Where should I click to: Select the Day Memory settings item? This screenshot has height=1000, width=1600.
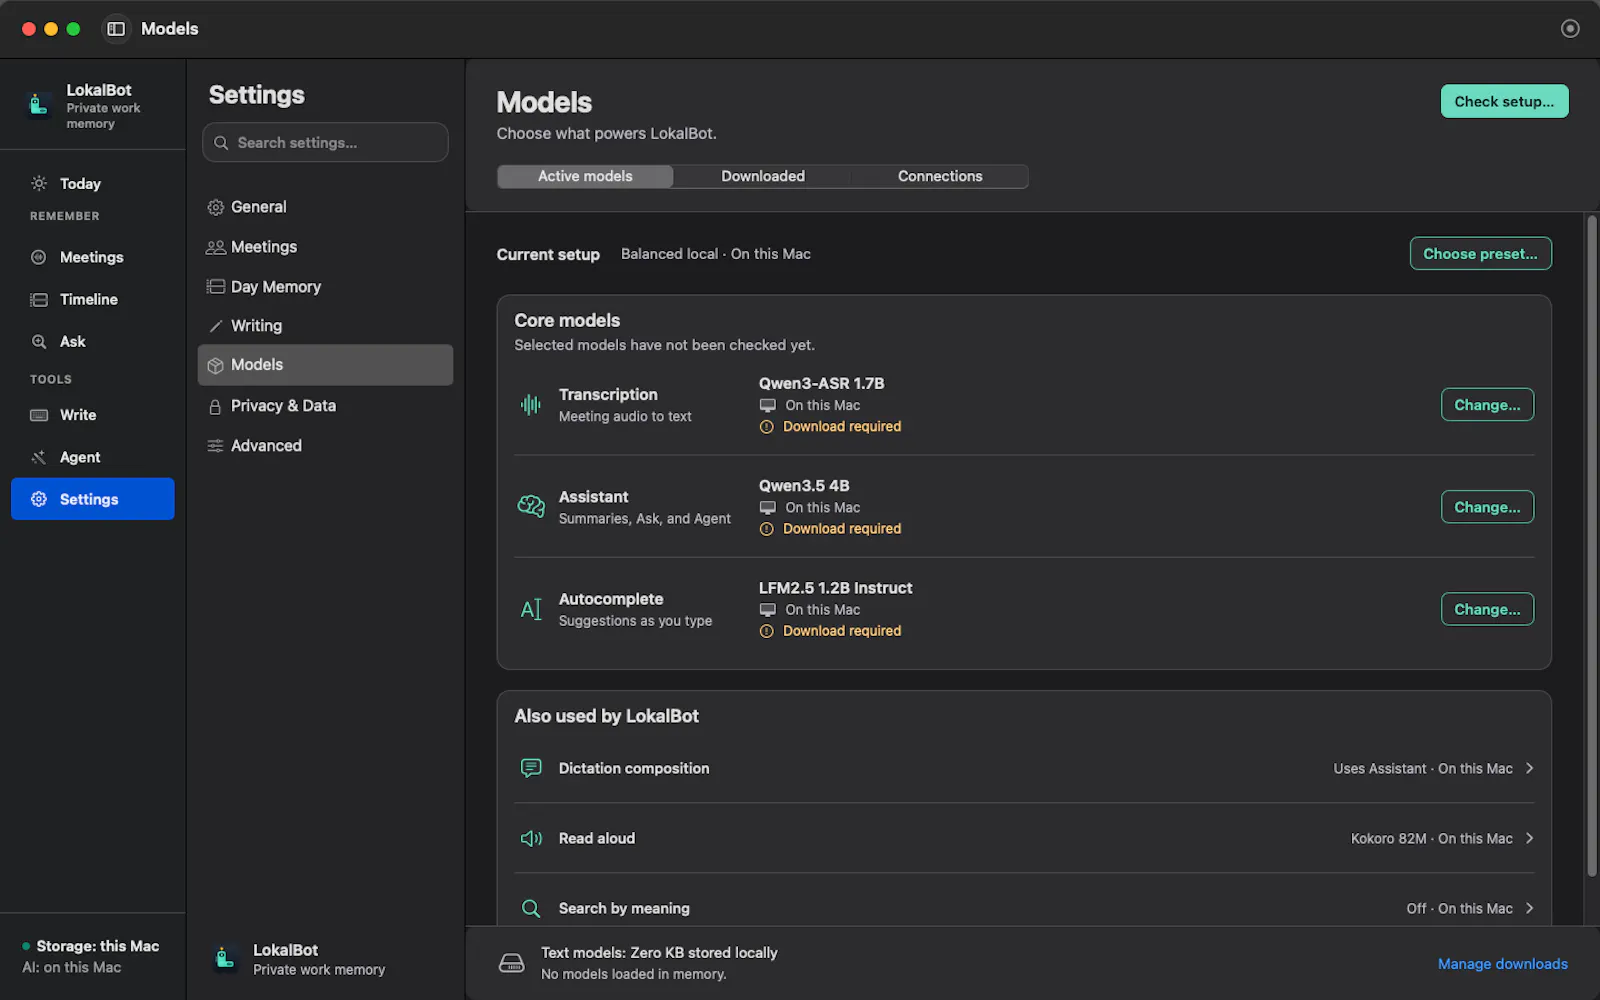[x=325, y=287]
